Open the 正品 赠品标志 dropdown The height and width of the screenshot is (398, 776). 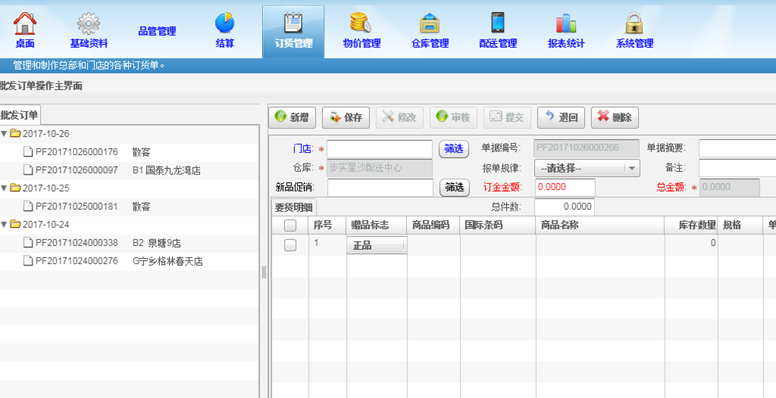tap(377, 246)
